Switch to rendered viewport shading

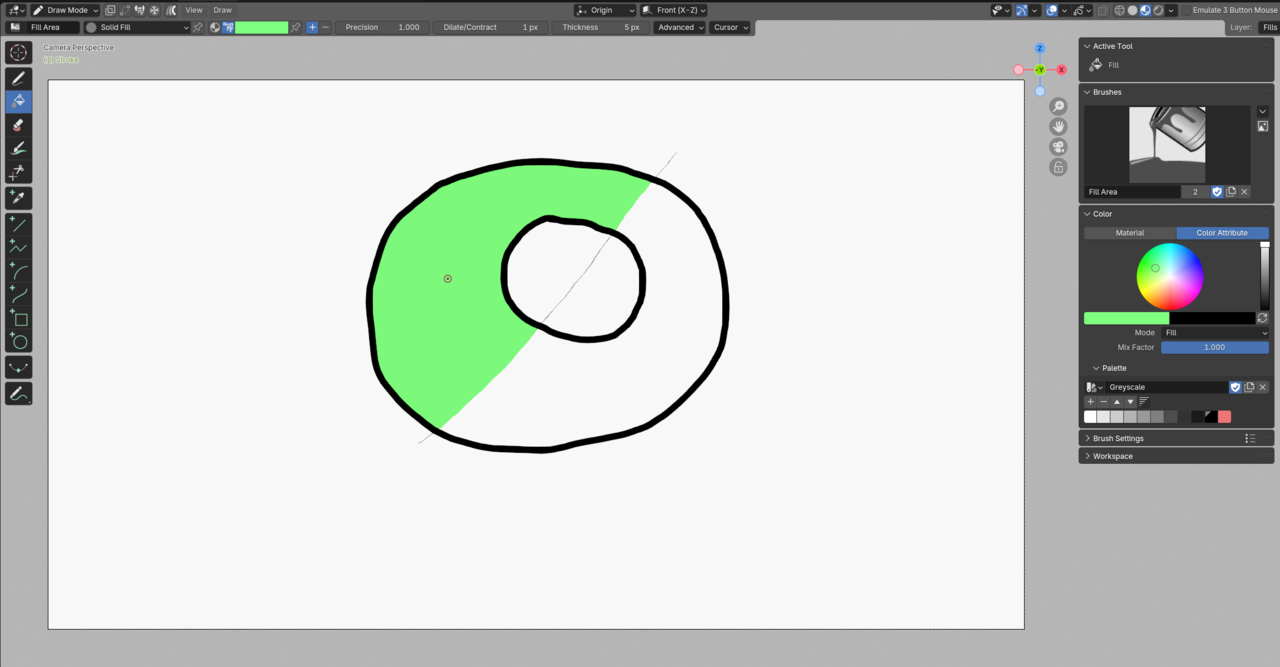(1159, 10)
